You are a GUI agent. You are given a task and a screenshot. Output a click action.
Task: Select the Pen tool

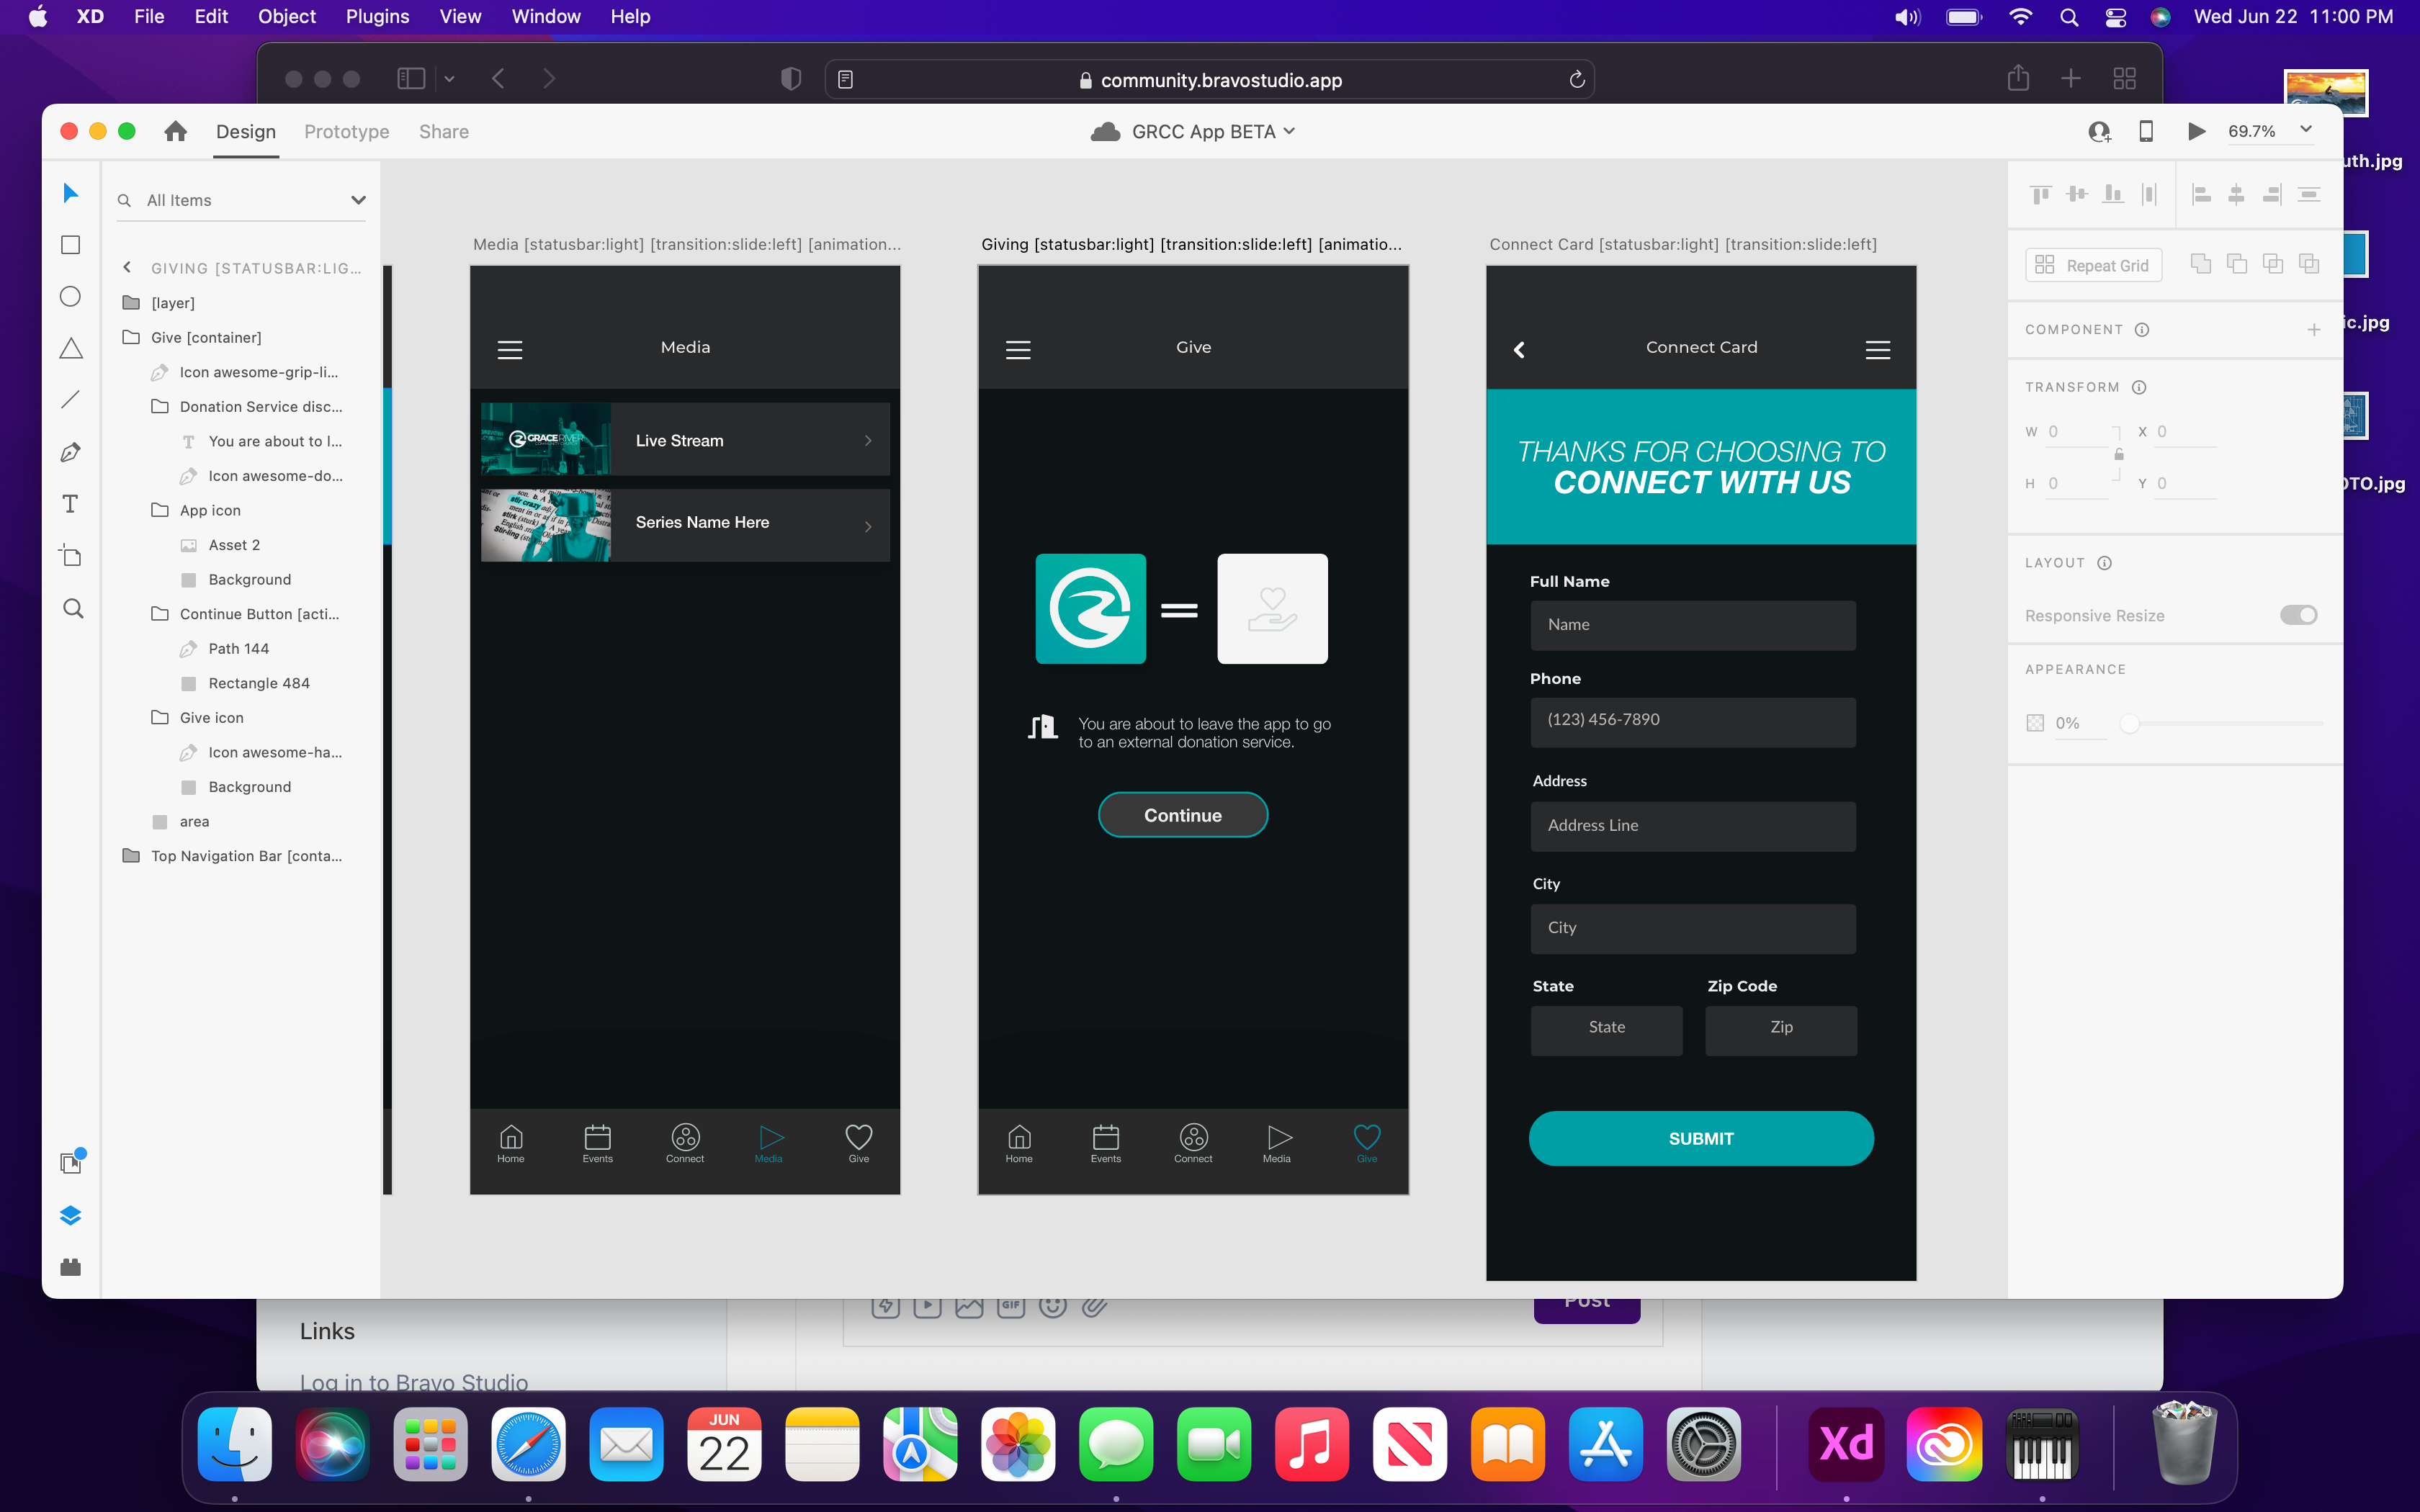pyautogui.click(x=70, y=452)
